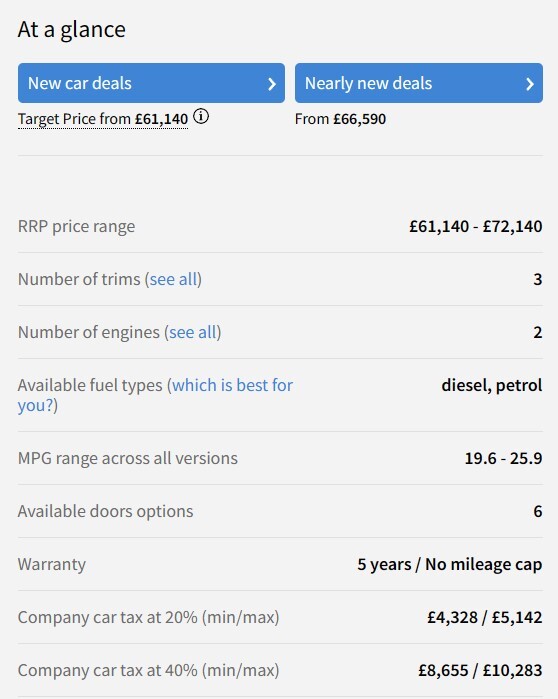Click chevron arrow on New car deals

271,84
